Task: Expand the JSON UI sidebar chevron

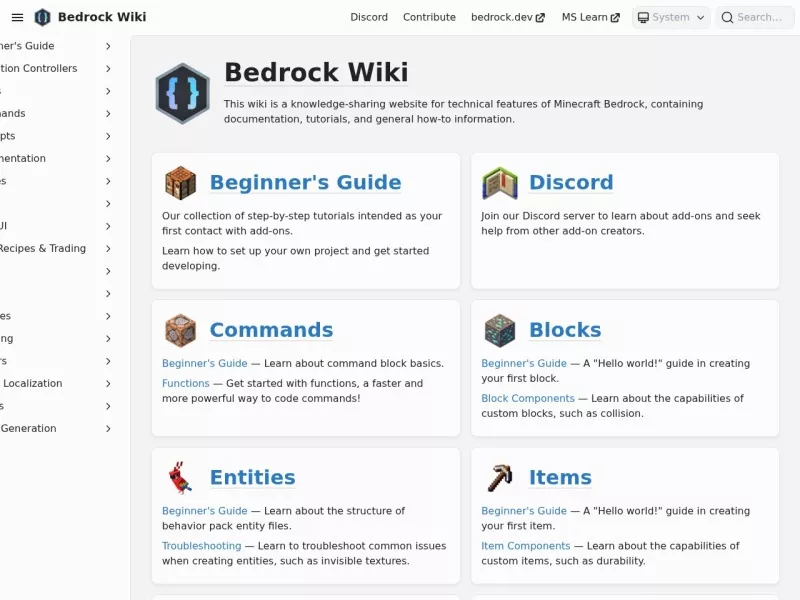Action: tap(108, 226)
